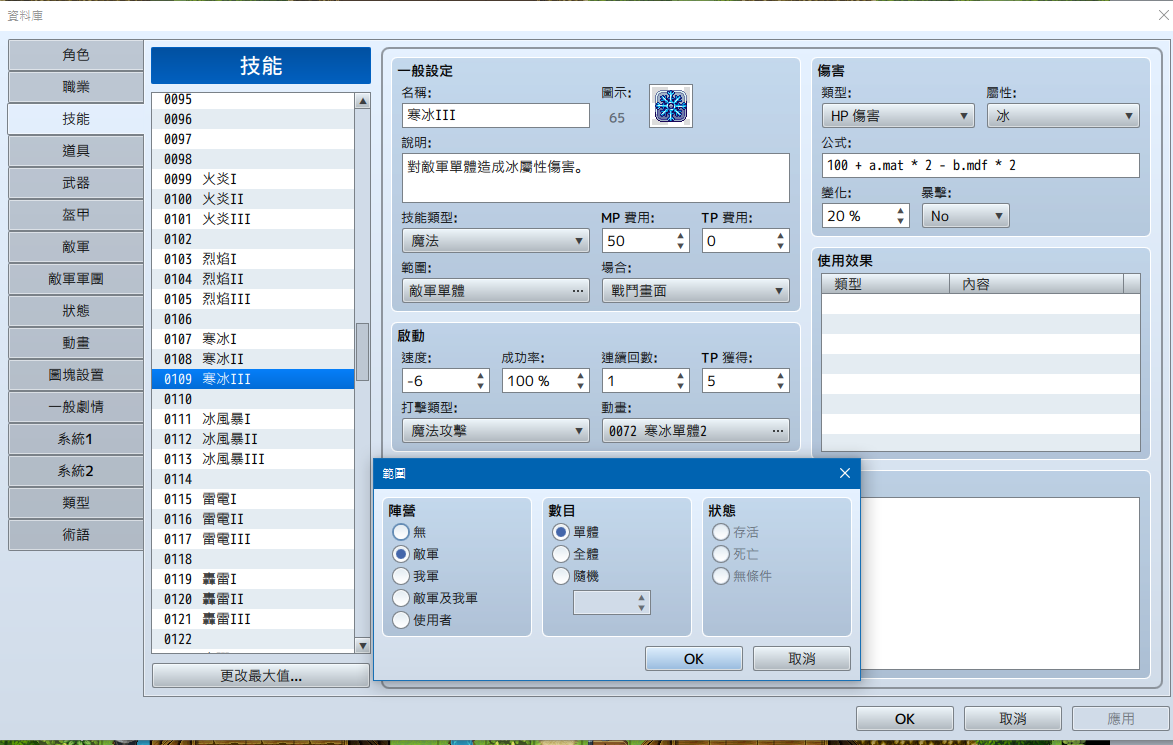The image size is (1173, 745).
Task: Open the 範圍 ellipsis picker for 敵軍單體
Action: [x=578, y=290]
